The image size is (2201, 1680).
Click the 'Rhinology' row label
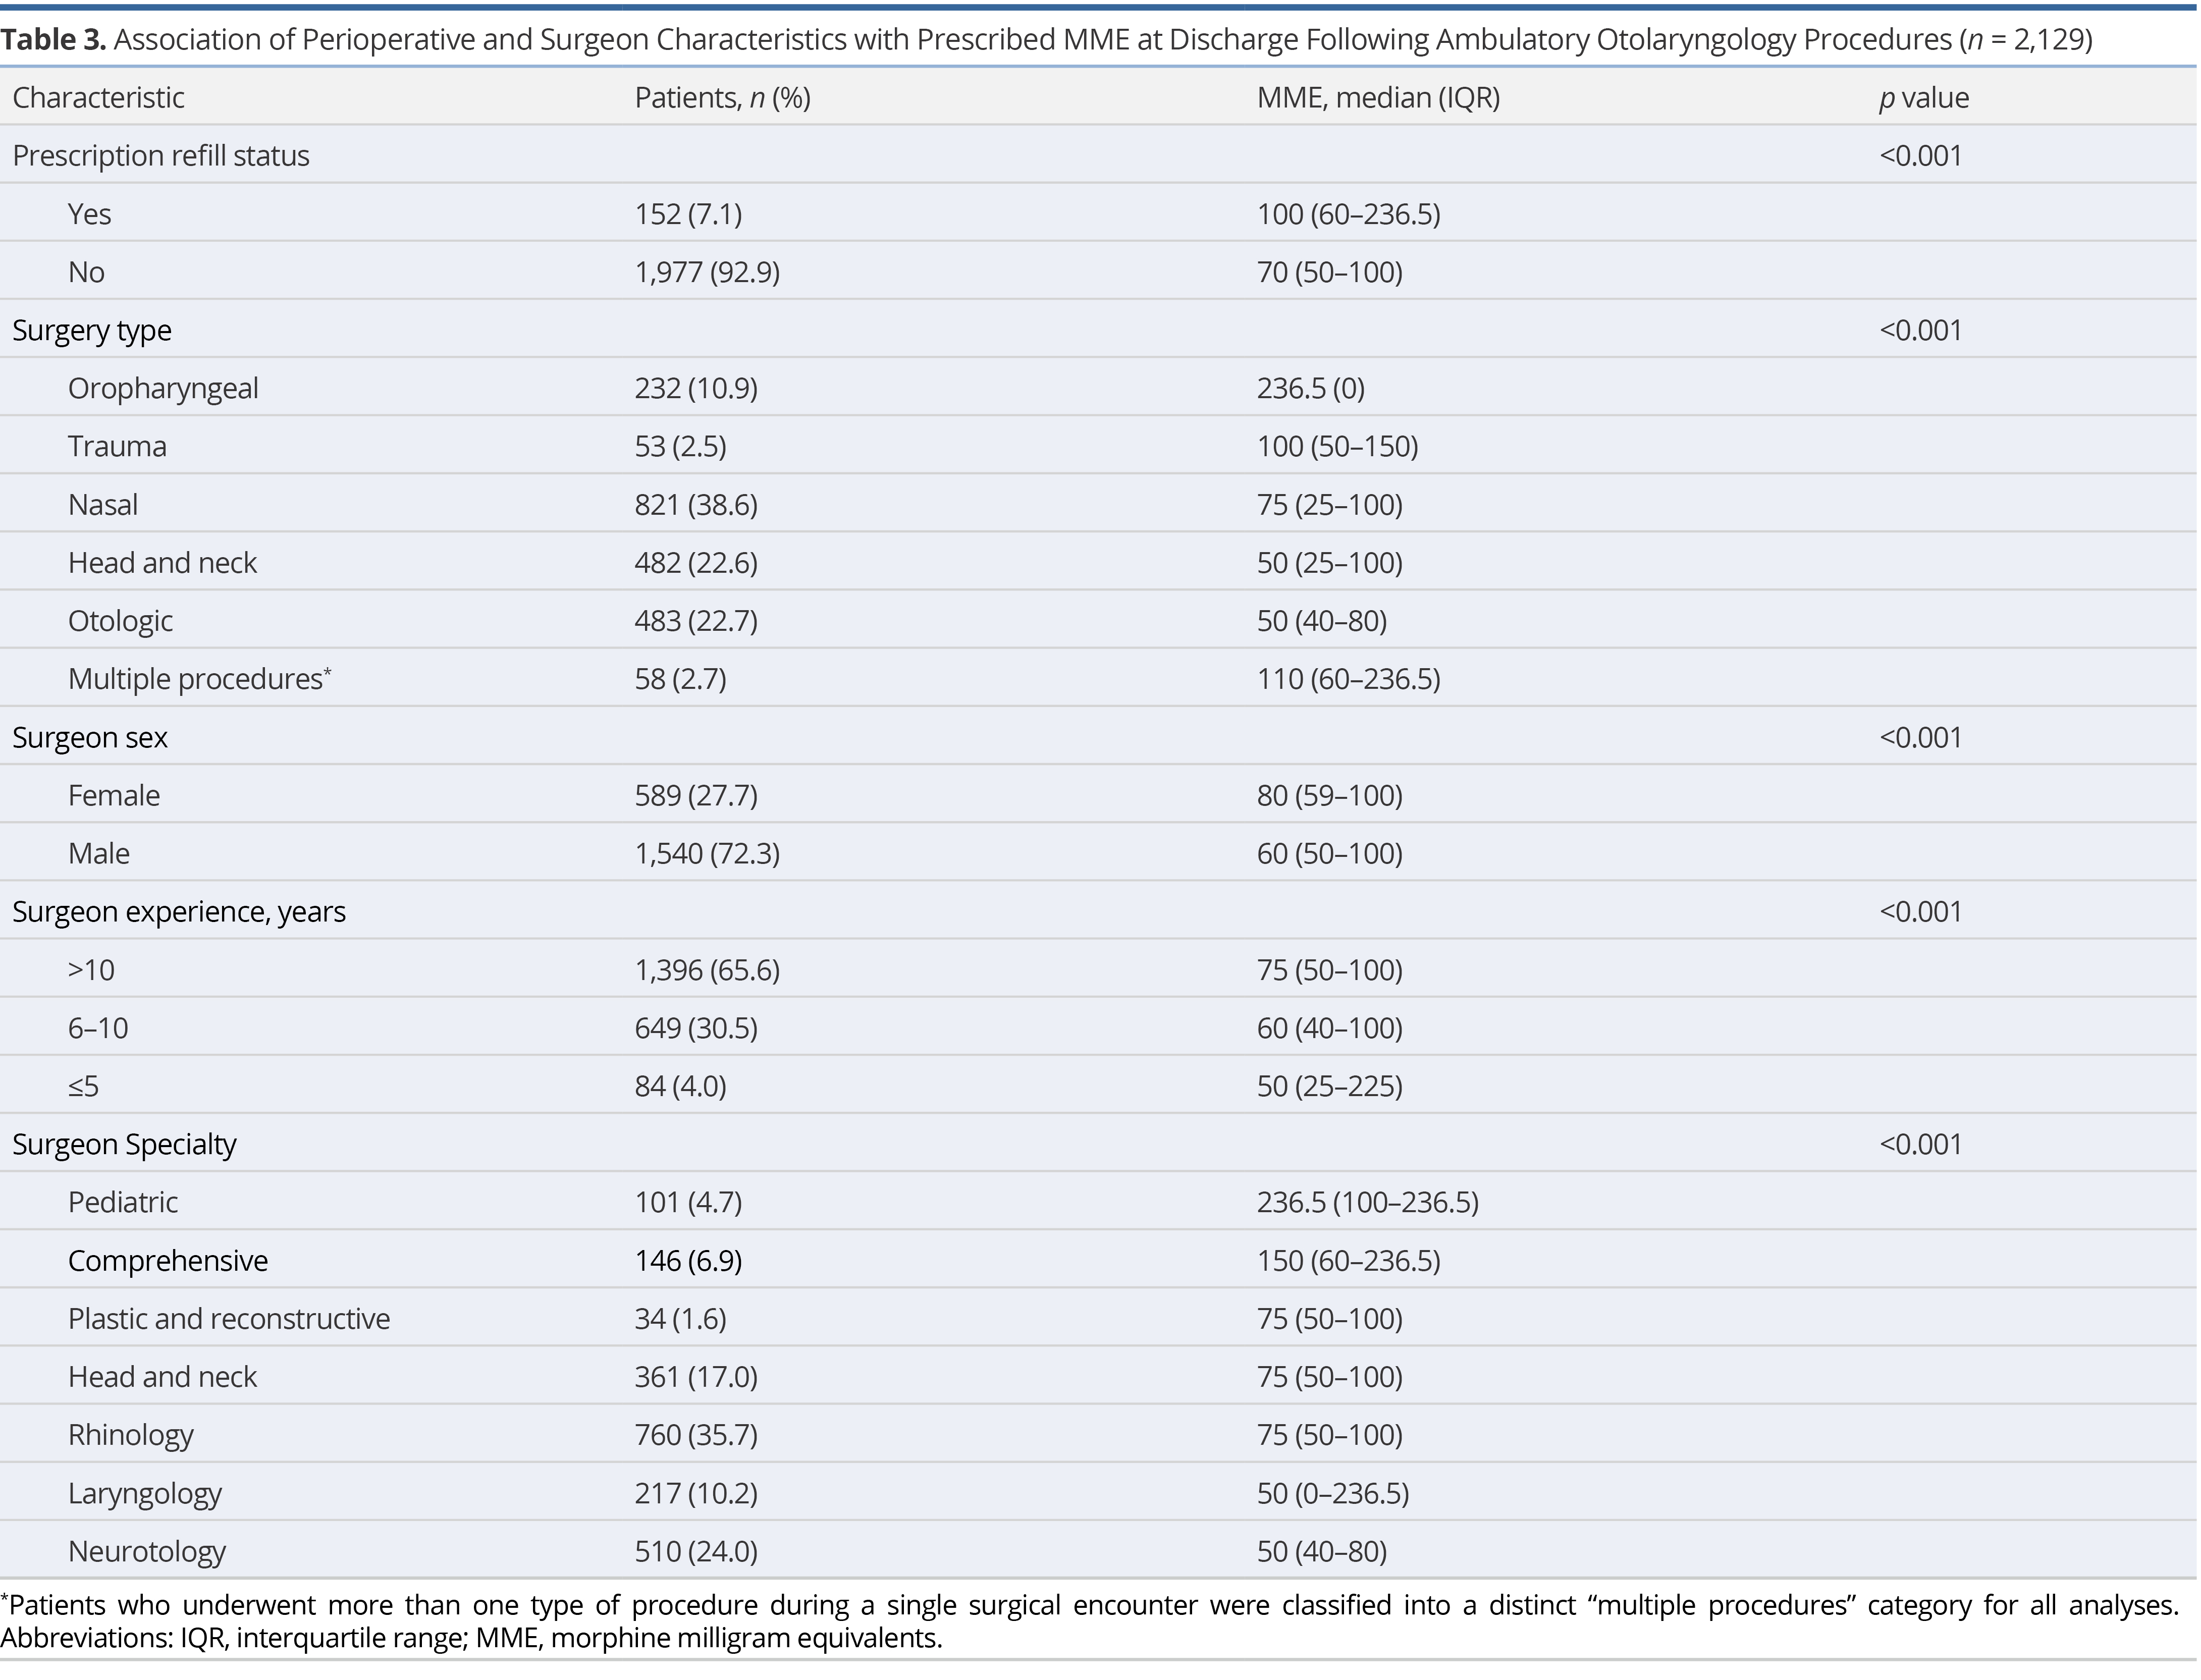[x=131, y=1436]
